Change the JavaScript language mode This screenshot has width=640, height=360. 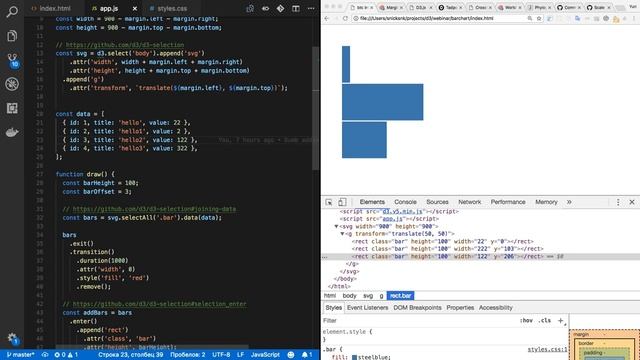point(265,355)
